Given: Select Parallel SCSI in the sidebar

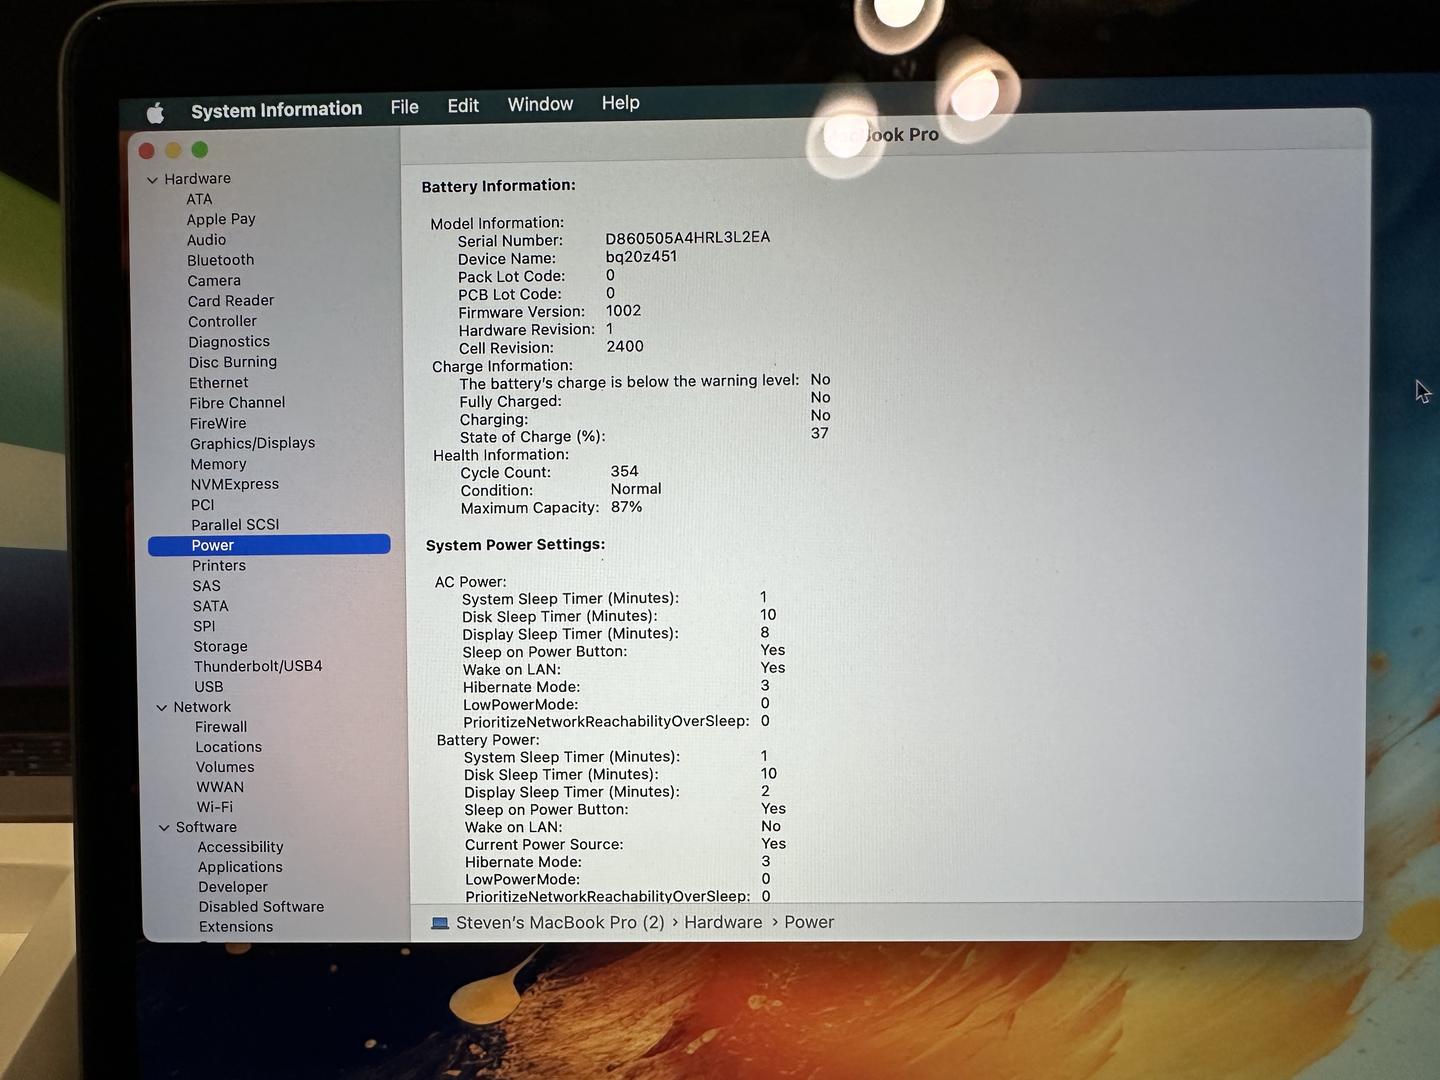Looking at the screenshot, I should (x=235, y=525).
